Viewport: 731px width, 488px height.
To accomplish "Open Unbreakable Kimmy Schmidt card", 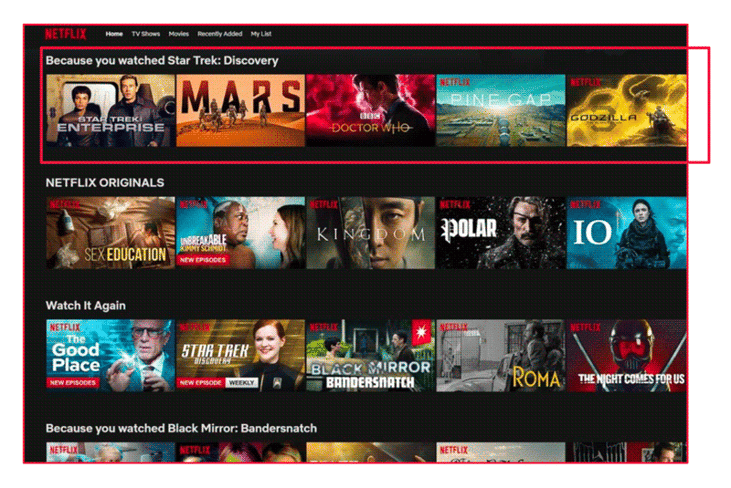I will (x=241, y=233).
